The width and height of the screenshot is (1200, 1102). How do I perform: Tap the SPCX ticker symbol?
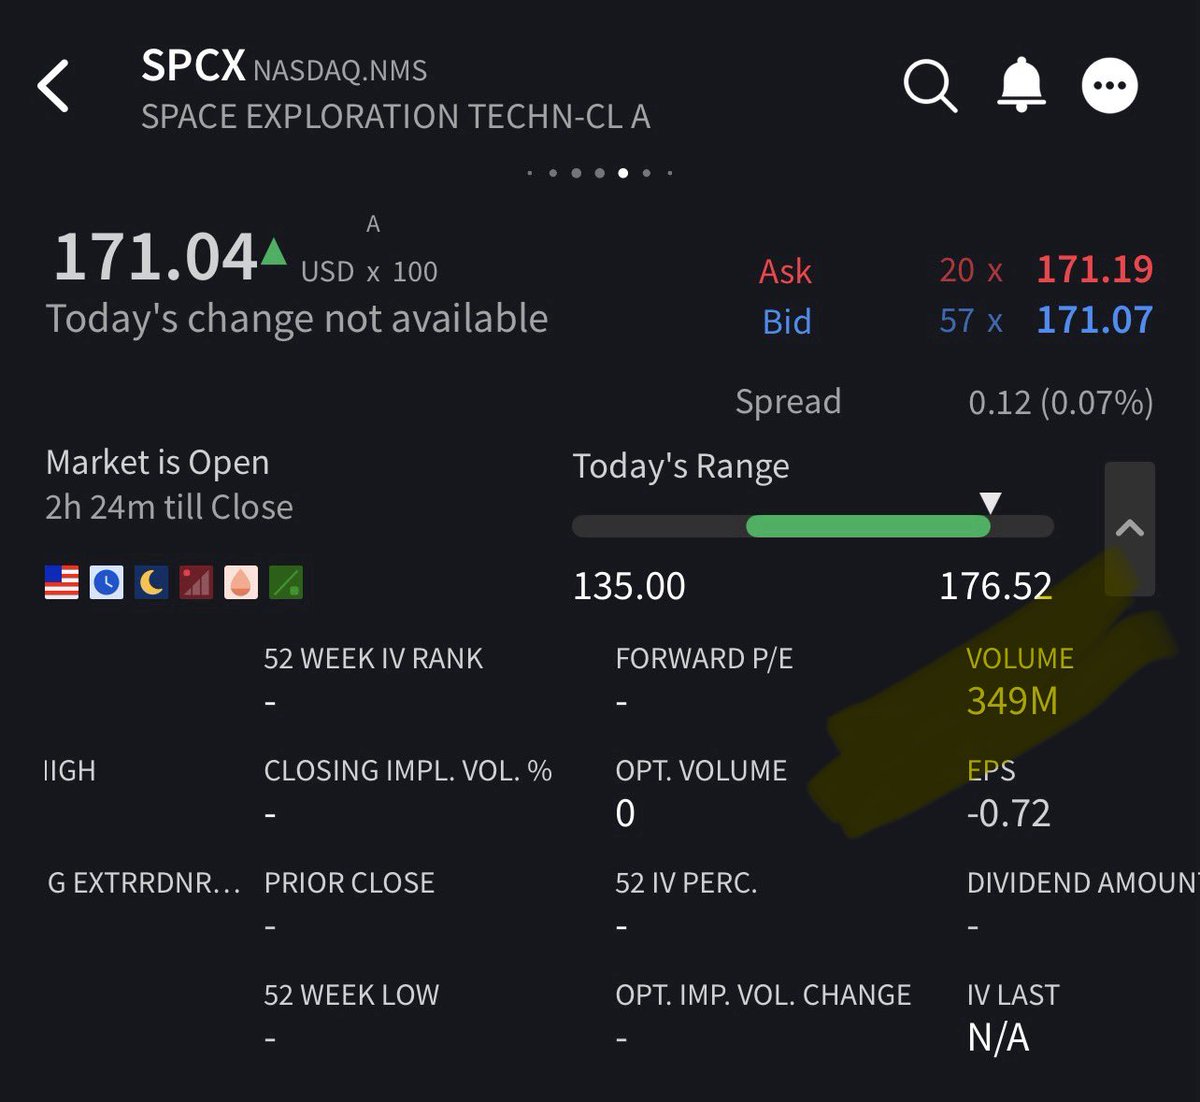pos(193,67)
